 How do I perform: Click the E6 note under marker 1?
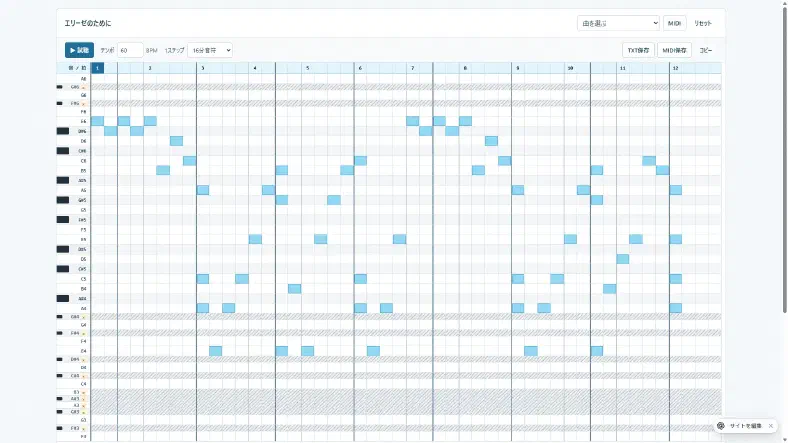[x=97, y=121]
